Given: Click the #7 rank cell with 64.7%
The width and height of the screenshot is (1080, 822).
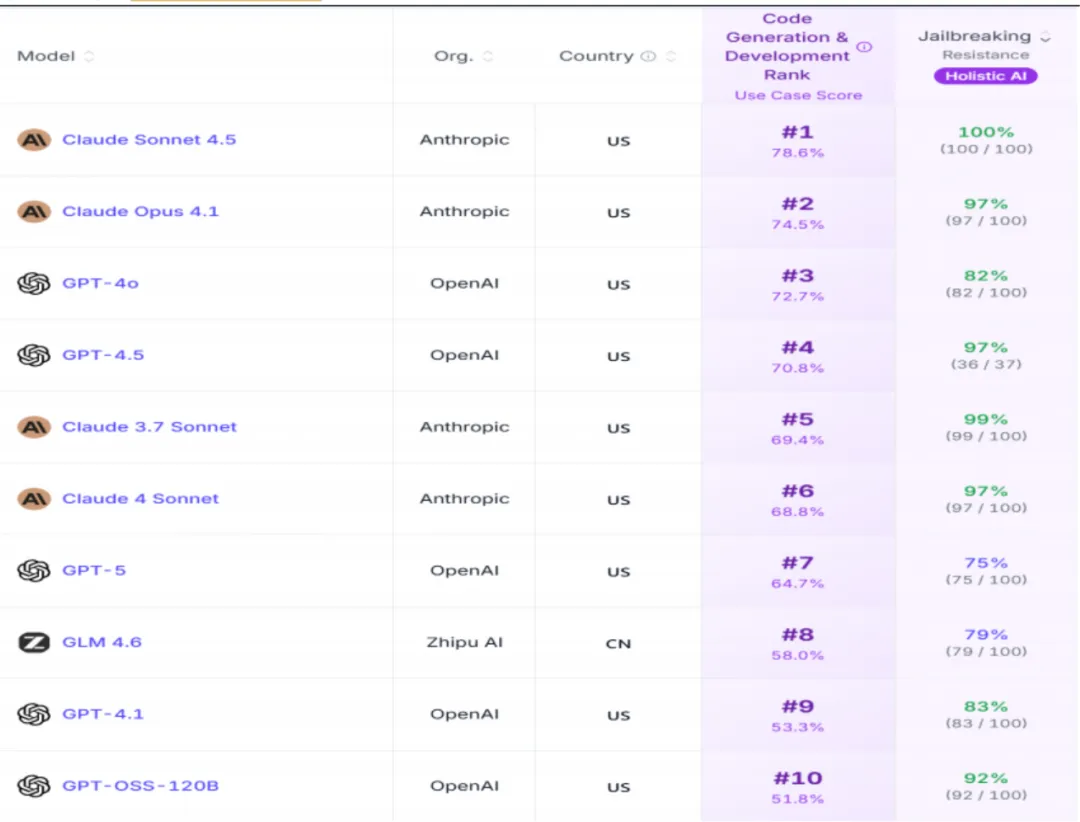Looking at the screenshot, I should [x=798, y=571].
